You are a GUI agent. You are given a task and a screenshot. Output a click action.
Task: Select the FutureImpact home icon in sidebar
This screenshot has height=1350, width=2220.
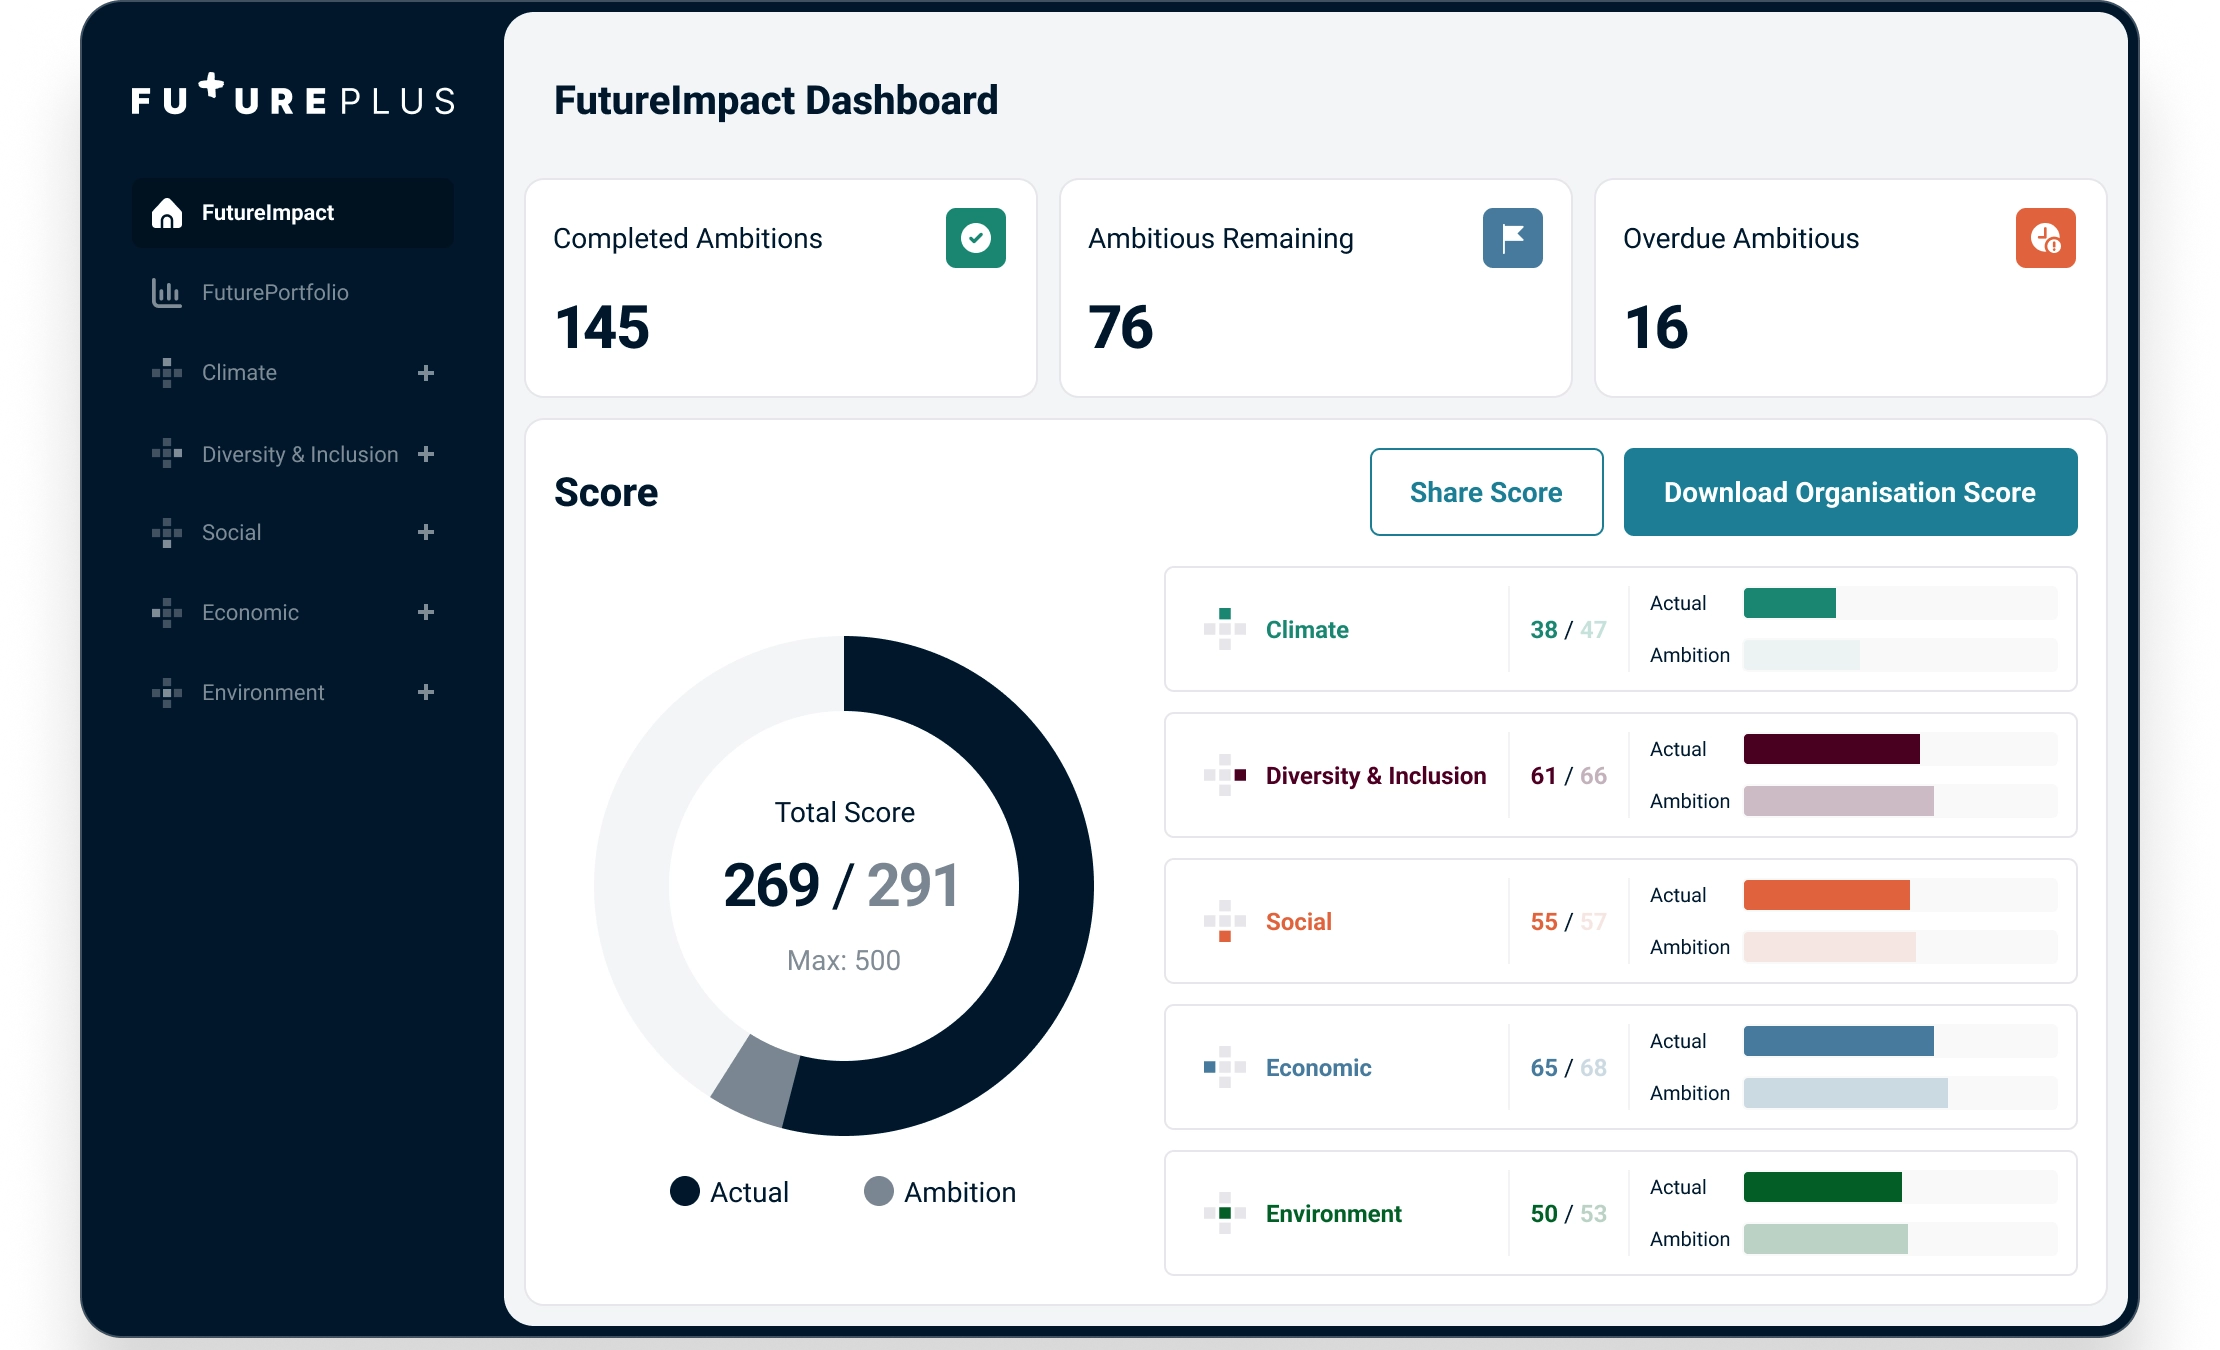[x=167, y=212]
